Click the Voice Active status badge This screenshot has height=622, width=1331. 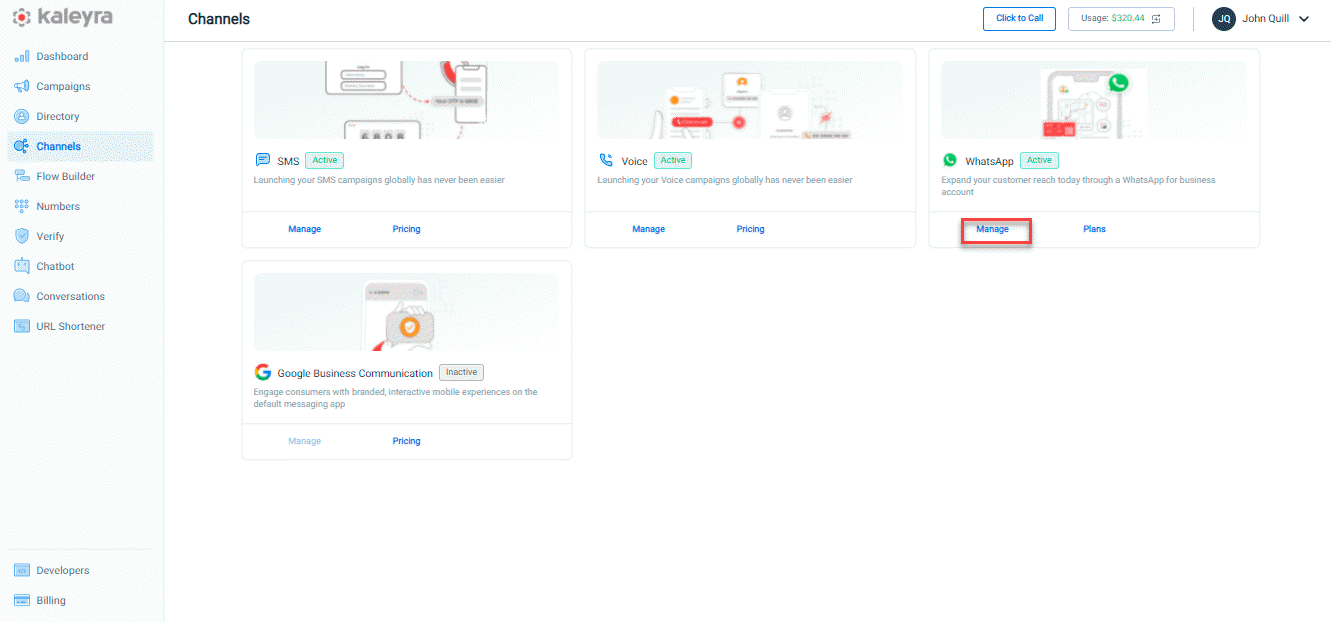[673, 160]
